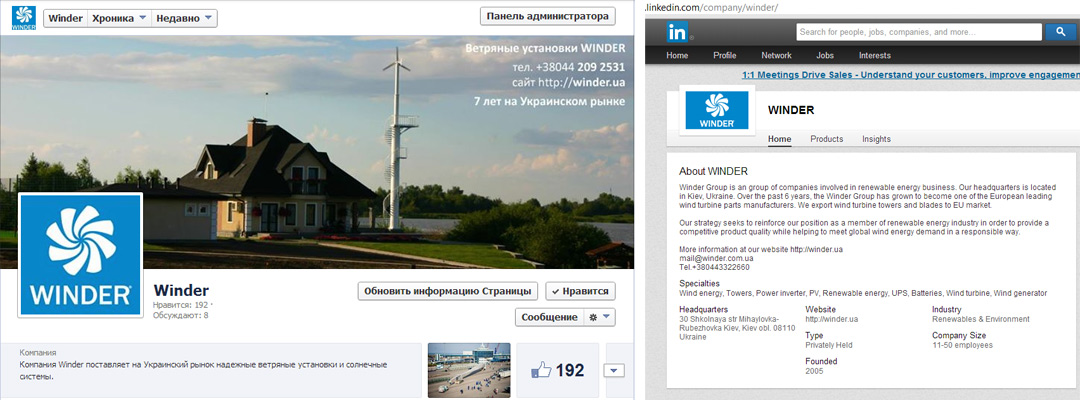
Task: Click founded year '2005'
Action: tap(813, 372)
